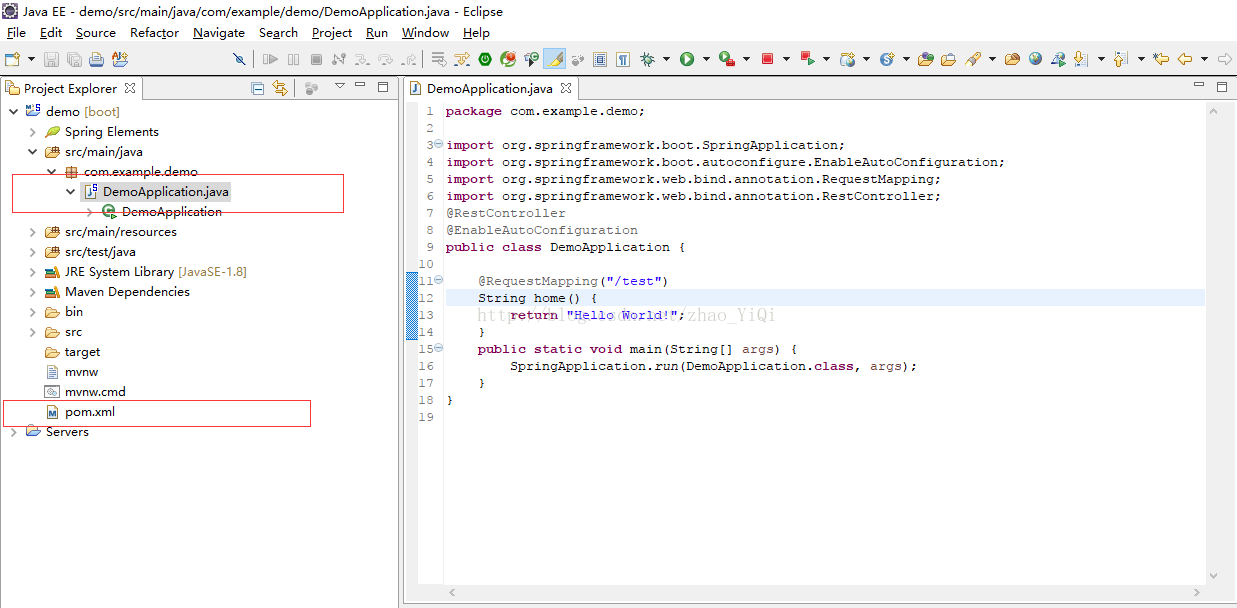Screen dimensions: 1237x608
Task: Click the Debug bug icon
Action: coord(648,59)
